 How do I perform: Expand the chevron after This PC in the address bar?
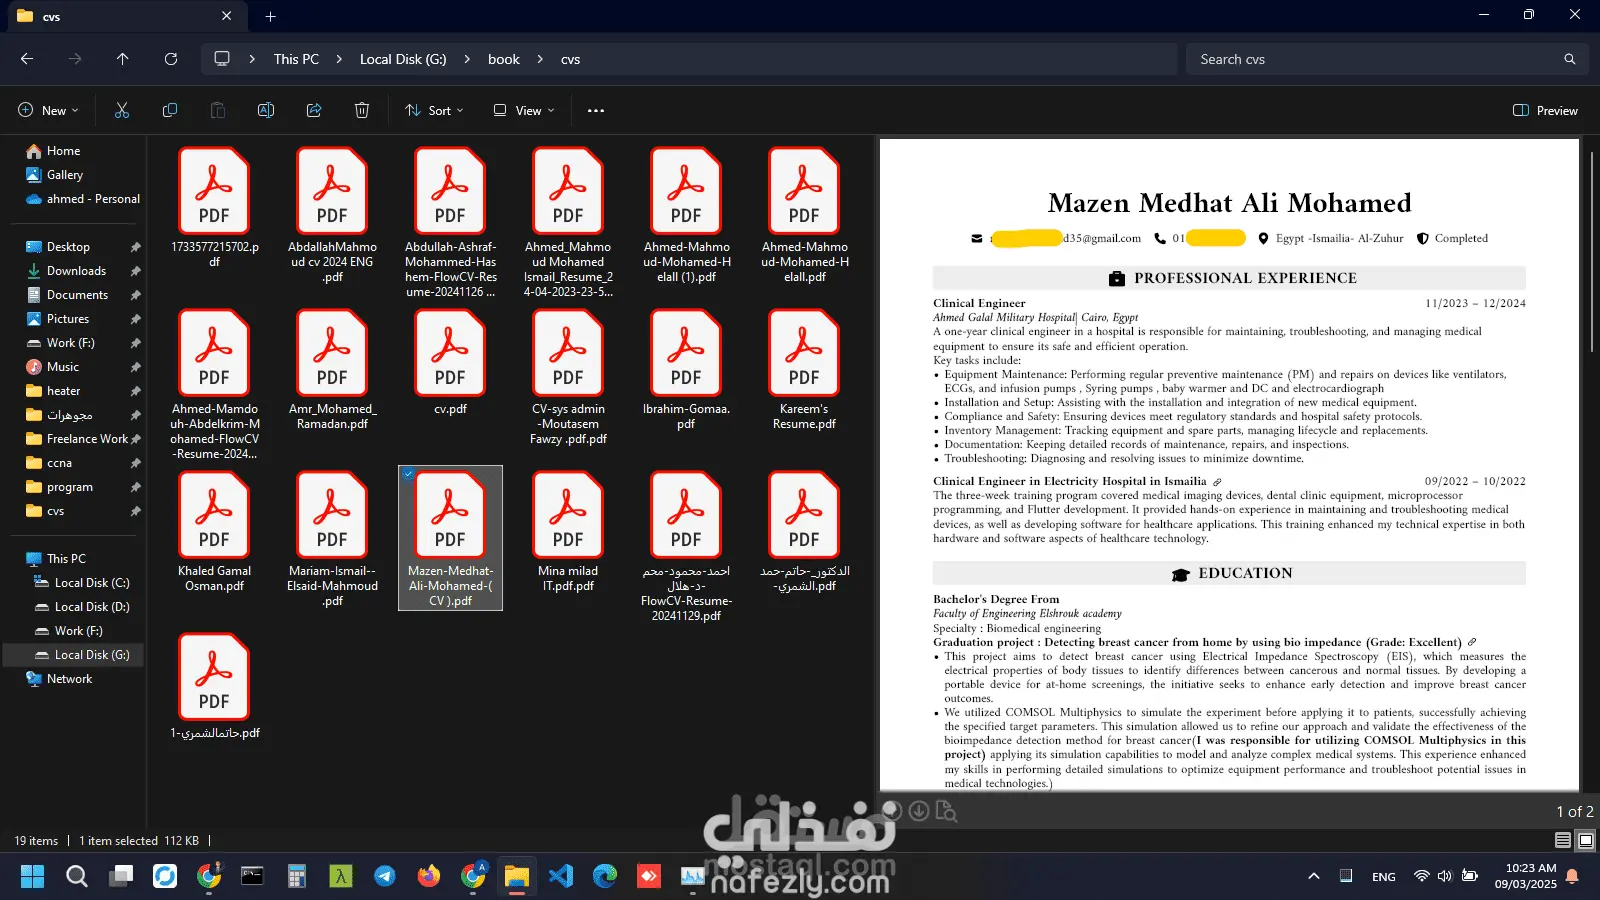(338, 59)
